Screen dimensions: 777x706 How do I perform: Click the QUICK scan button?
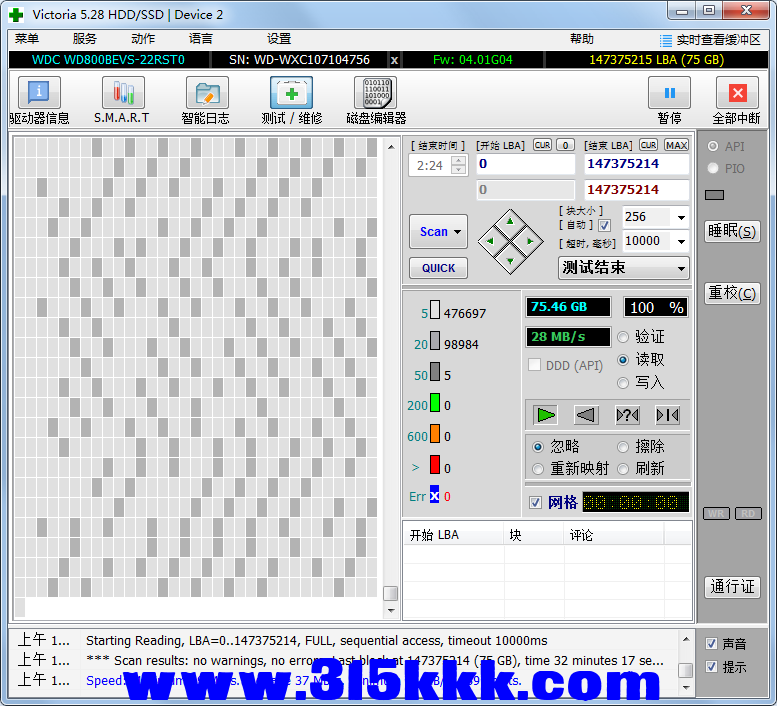coord(438,268)
